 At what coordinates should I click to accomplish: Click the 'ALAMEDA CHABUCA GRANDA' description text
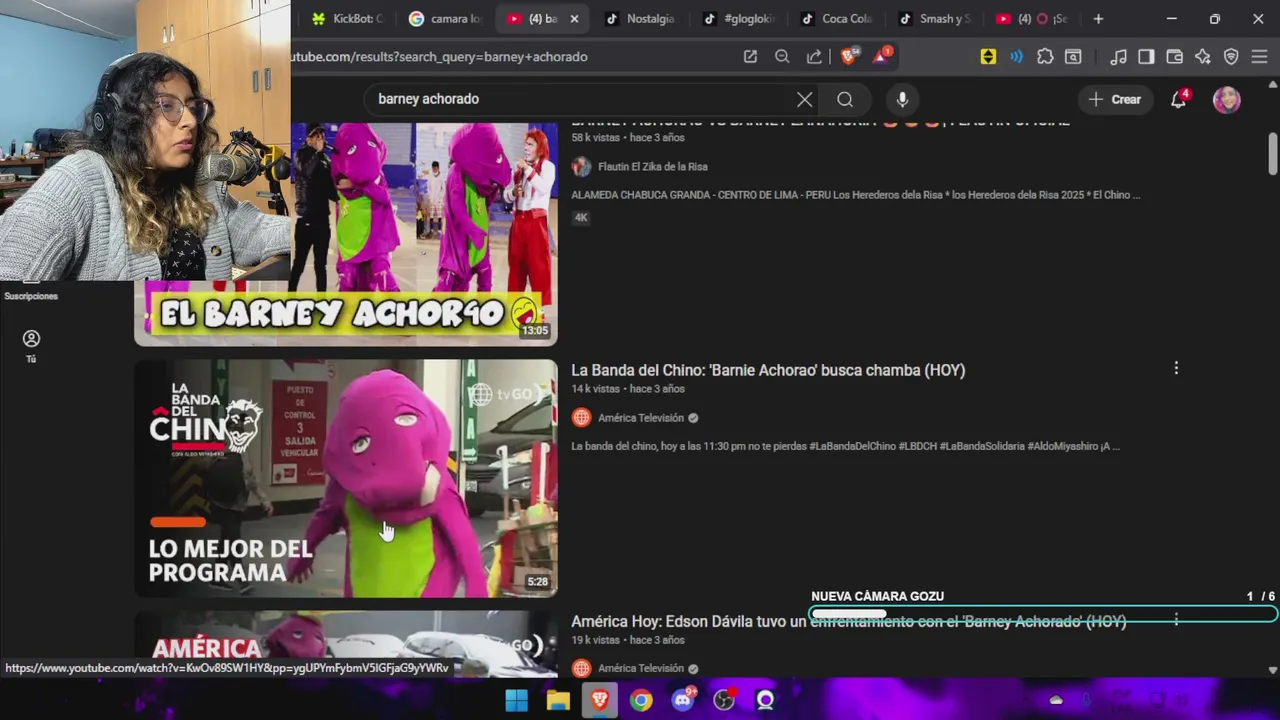(x=855, y=195)
